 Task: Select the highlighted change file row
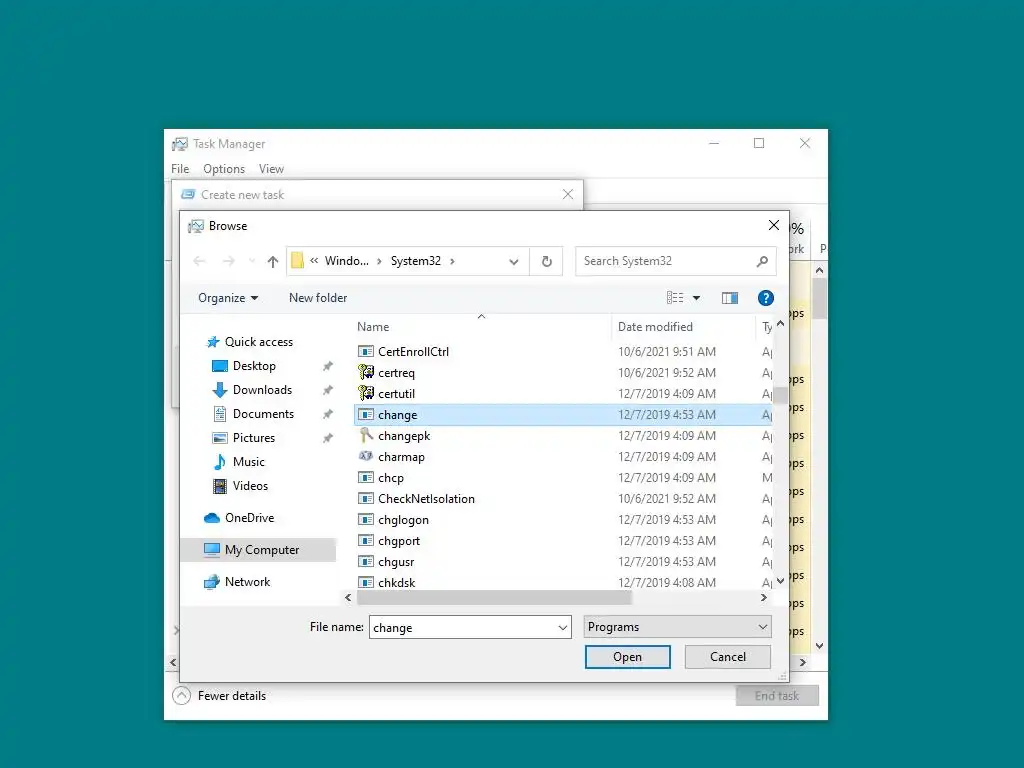pyautogui.click(x=563, y=415)
